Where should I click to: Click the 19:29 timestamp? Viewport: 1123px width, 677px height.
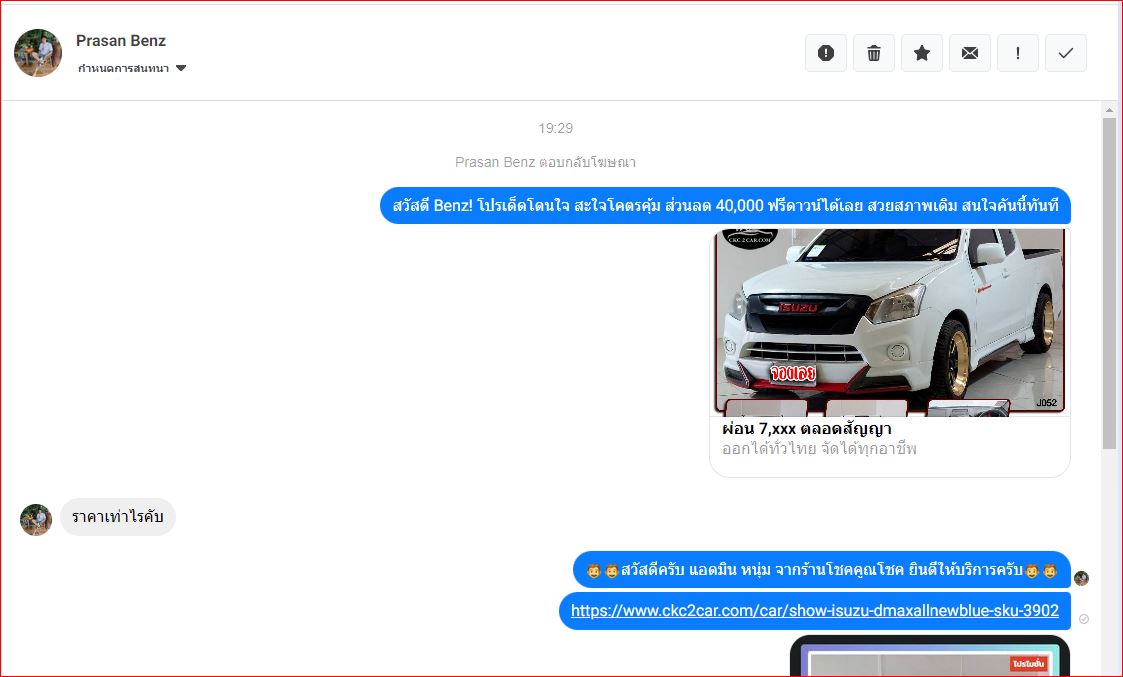pyautogui.click(x=556, y=128)
